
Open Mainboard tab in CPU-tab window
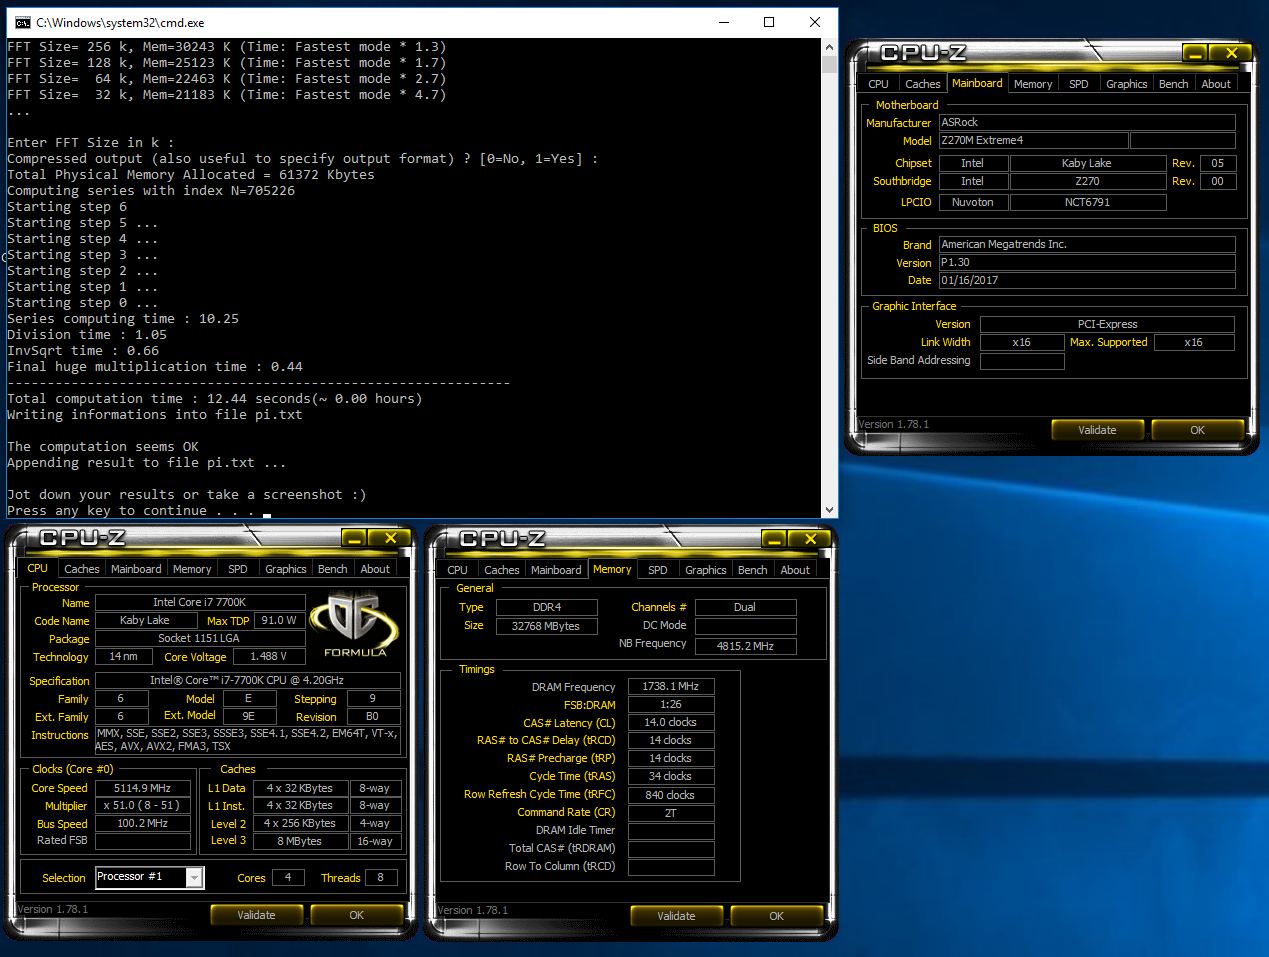(x=136, y=569)
